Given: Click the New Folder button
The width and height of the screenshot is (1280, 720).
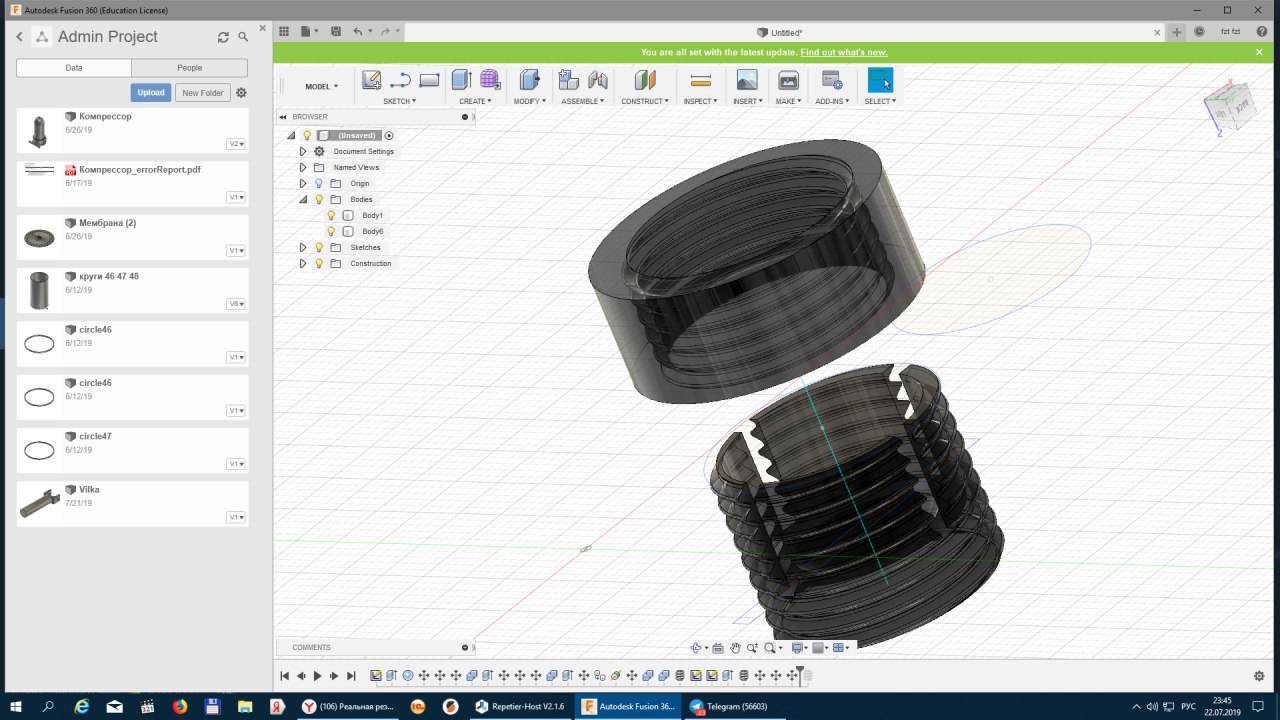Looking at the screenshot, I should tap(203, 93).
